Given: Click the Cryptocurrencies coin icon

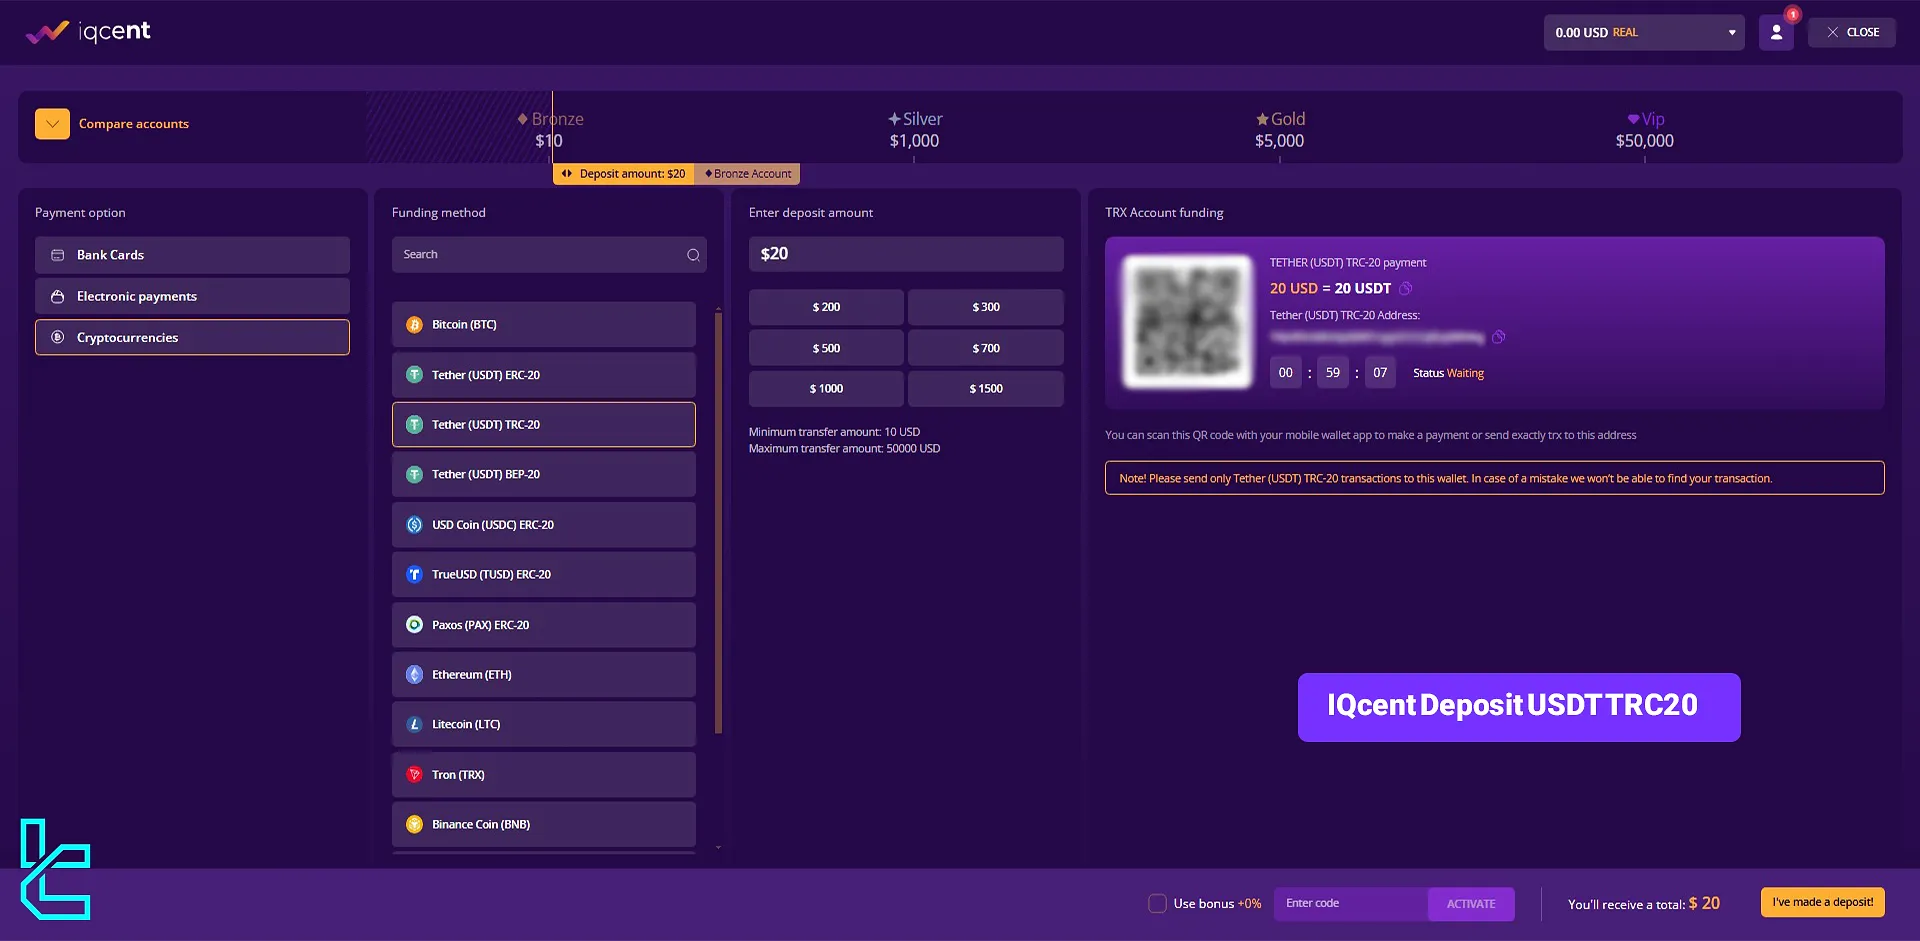Looking at the screenshot, I should click(58, 337).
